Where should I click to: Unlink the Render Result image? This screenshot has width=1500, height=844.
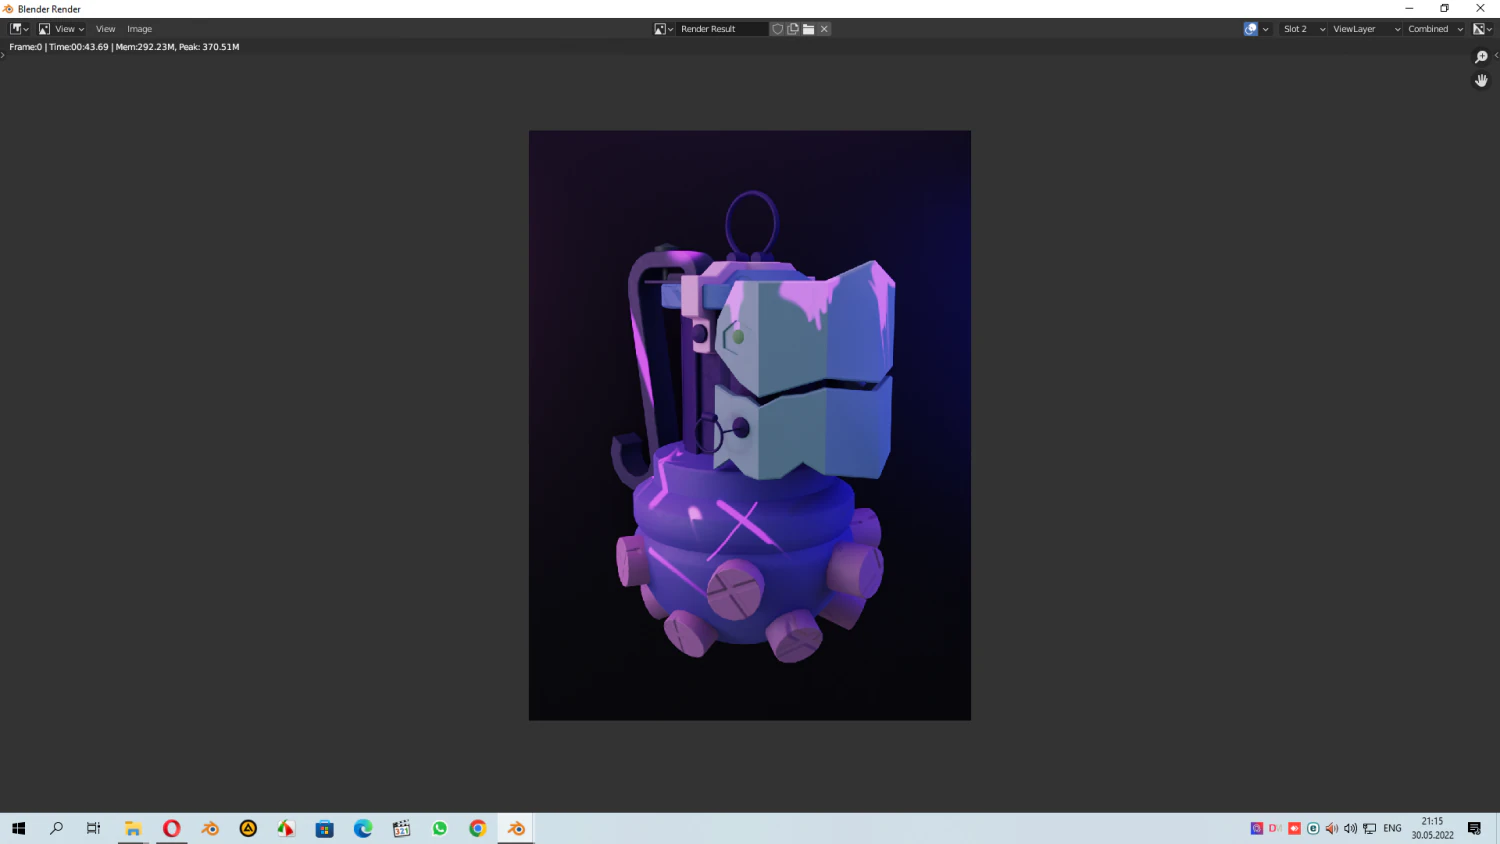[x=824, y=29]
